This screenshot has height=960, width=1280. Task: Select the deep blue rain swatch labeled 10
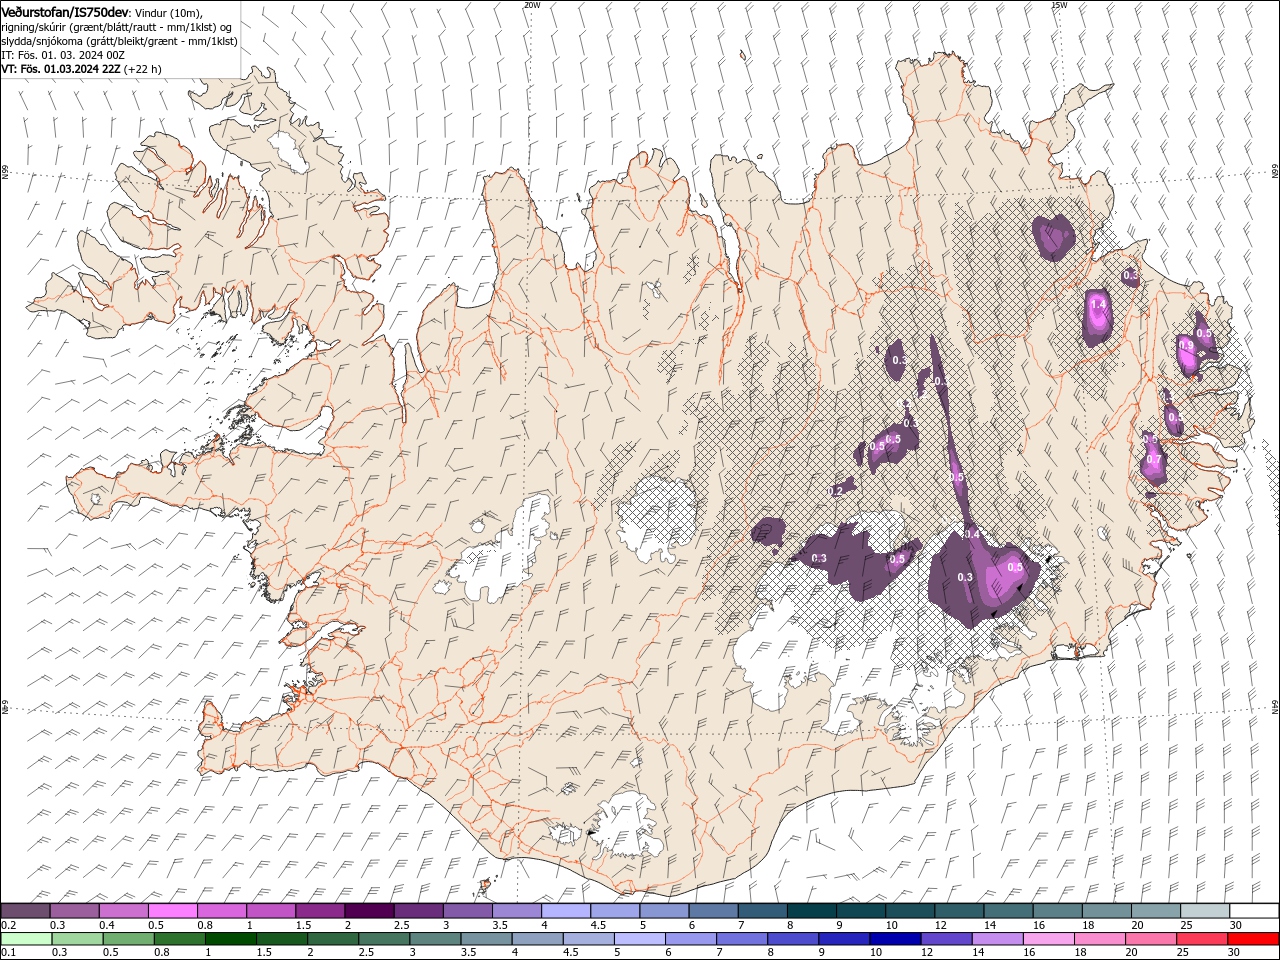[x=894, y=939]
